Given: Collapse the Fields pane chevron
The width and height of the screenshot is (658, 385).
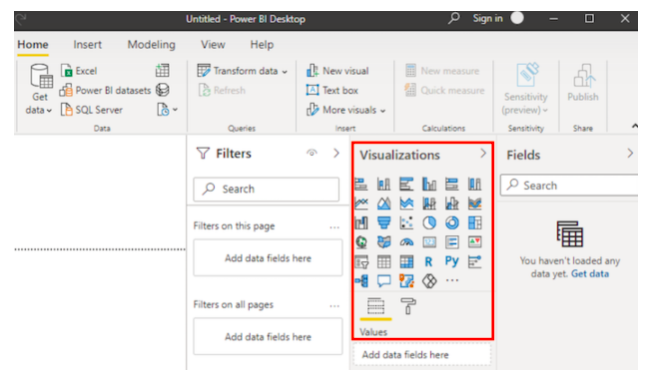Looking at the screenshot, I should (630, 153).
